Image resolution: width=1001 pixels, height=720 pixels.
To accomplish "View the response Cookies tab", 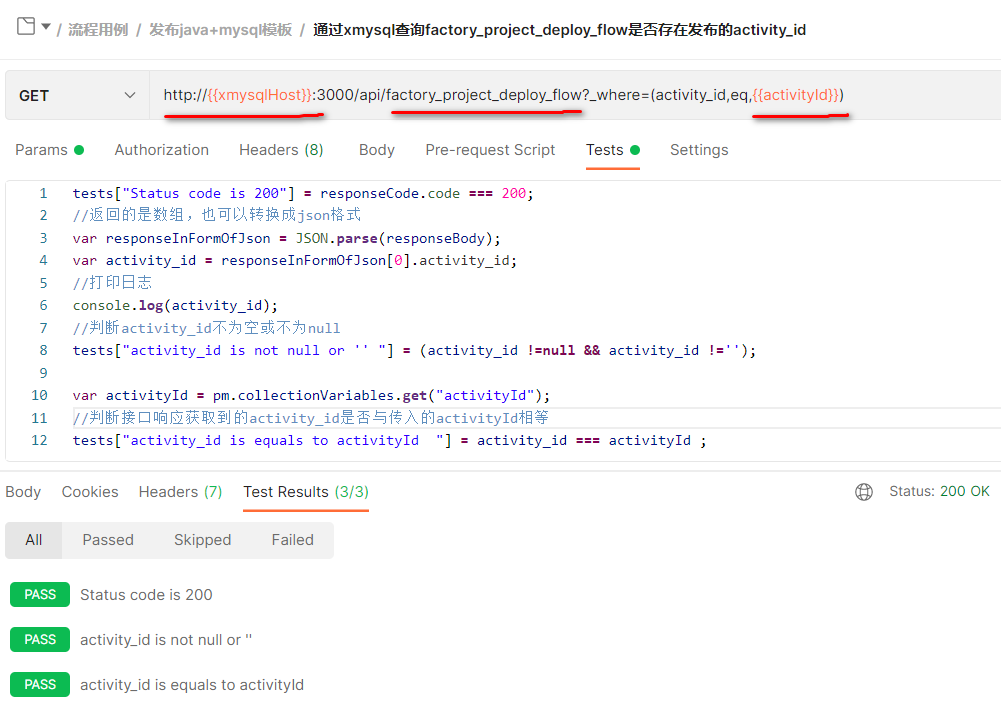I will point(90,492).
